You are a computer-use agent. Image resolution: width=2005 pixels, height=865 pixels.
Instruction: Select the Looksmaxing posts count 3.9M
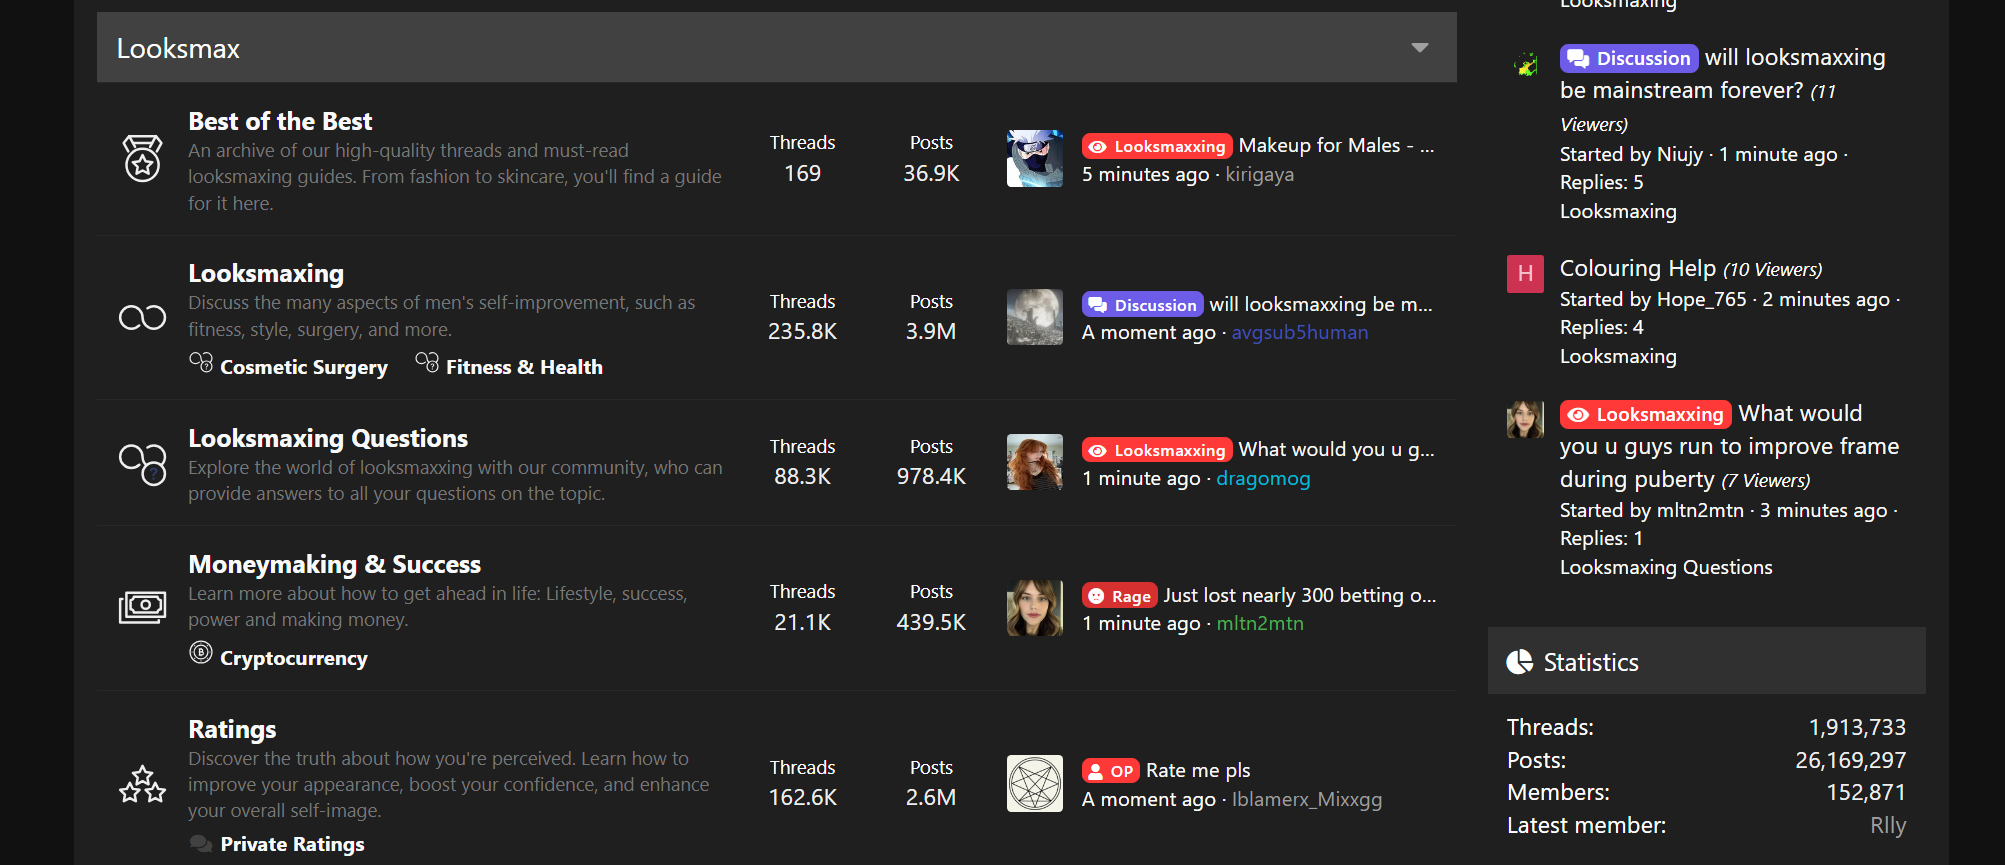930,331
